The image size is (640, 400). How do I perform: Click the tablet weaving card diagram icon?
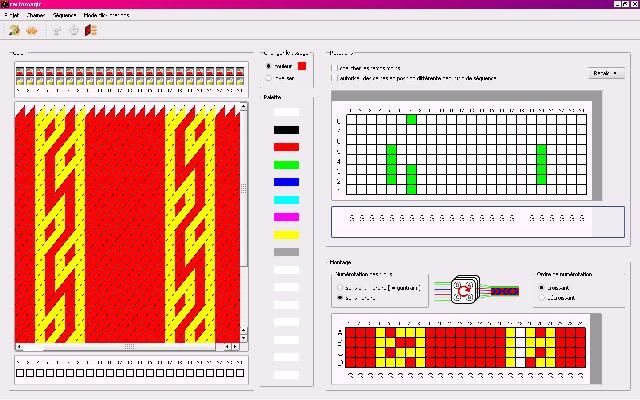[463, 290]
